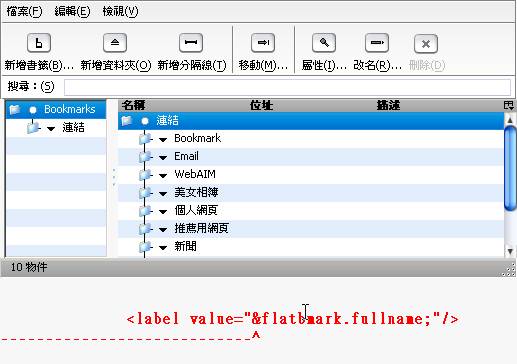The height and width of the screenshot is (364, 517).
Task: Click the folder icon of the 個人網頁 row
Action: coord(144,211)
